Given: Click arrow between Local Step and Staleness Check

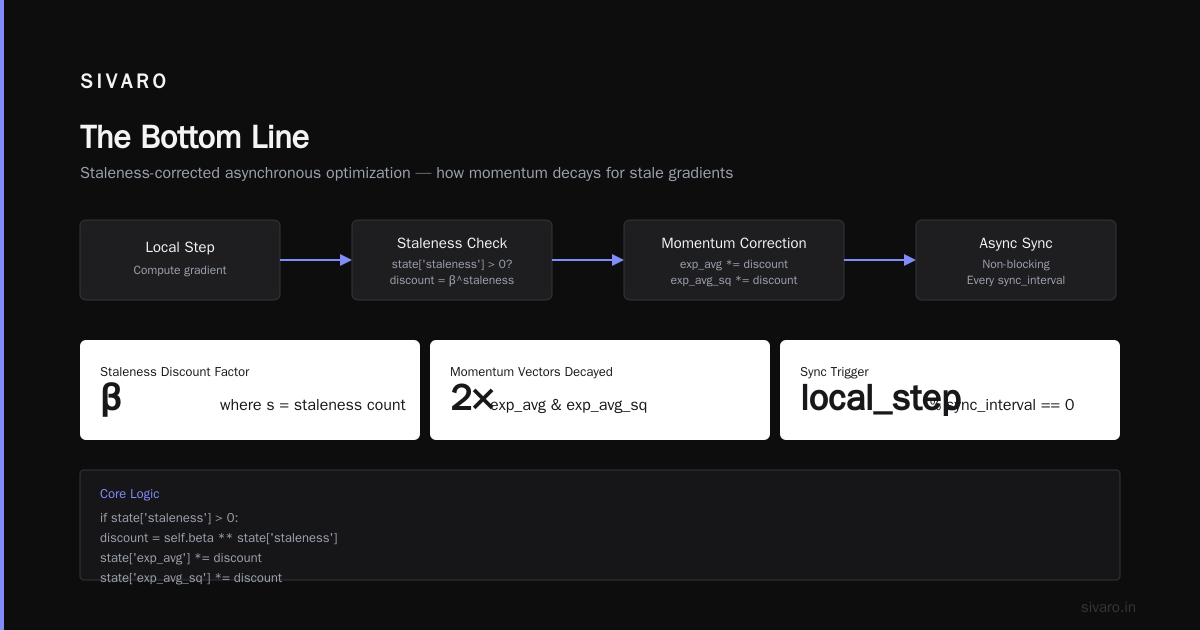Looking at the screenshot, I should pyautogui.click(x=316, y=260).
